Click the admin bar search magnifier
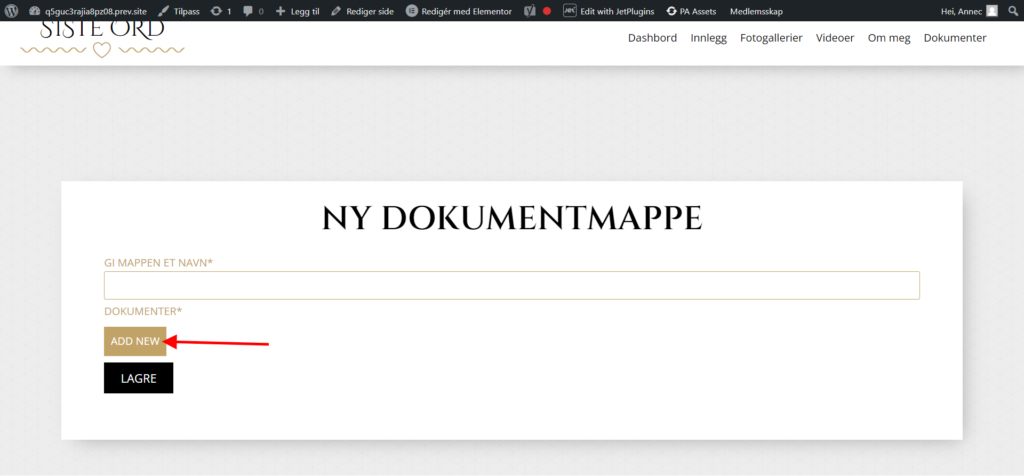 pyautogui.click(x=1013, y=11)
